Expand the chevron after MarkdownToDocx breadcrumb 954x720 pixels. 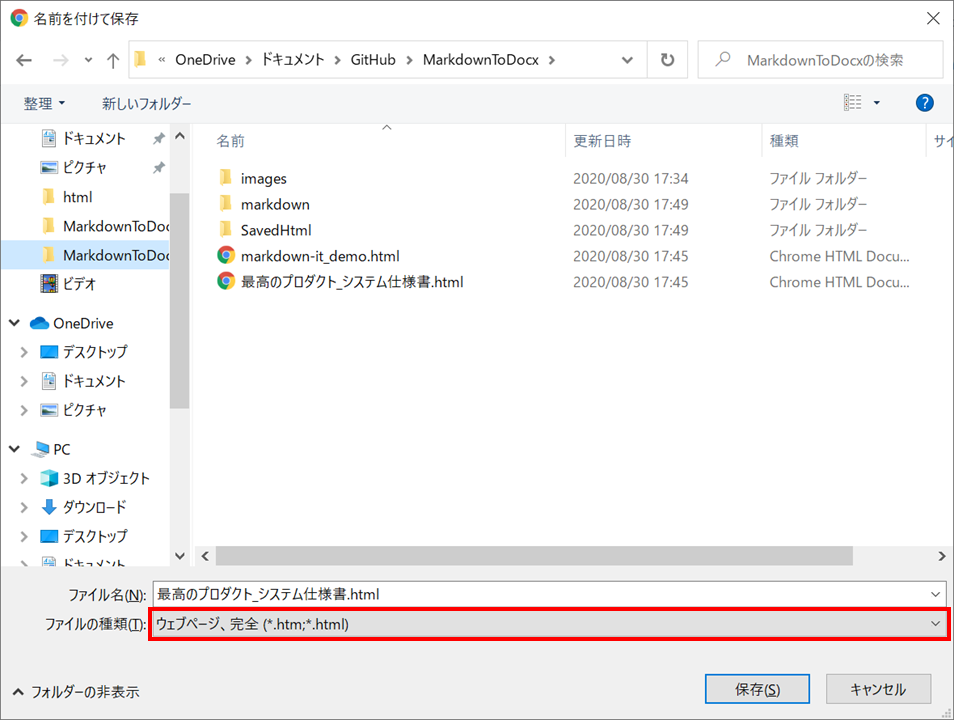552,60
